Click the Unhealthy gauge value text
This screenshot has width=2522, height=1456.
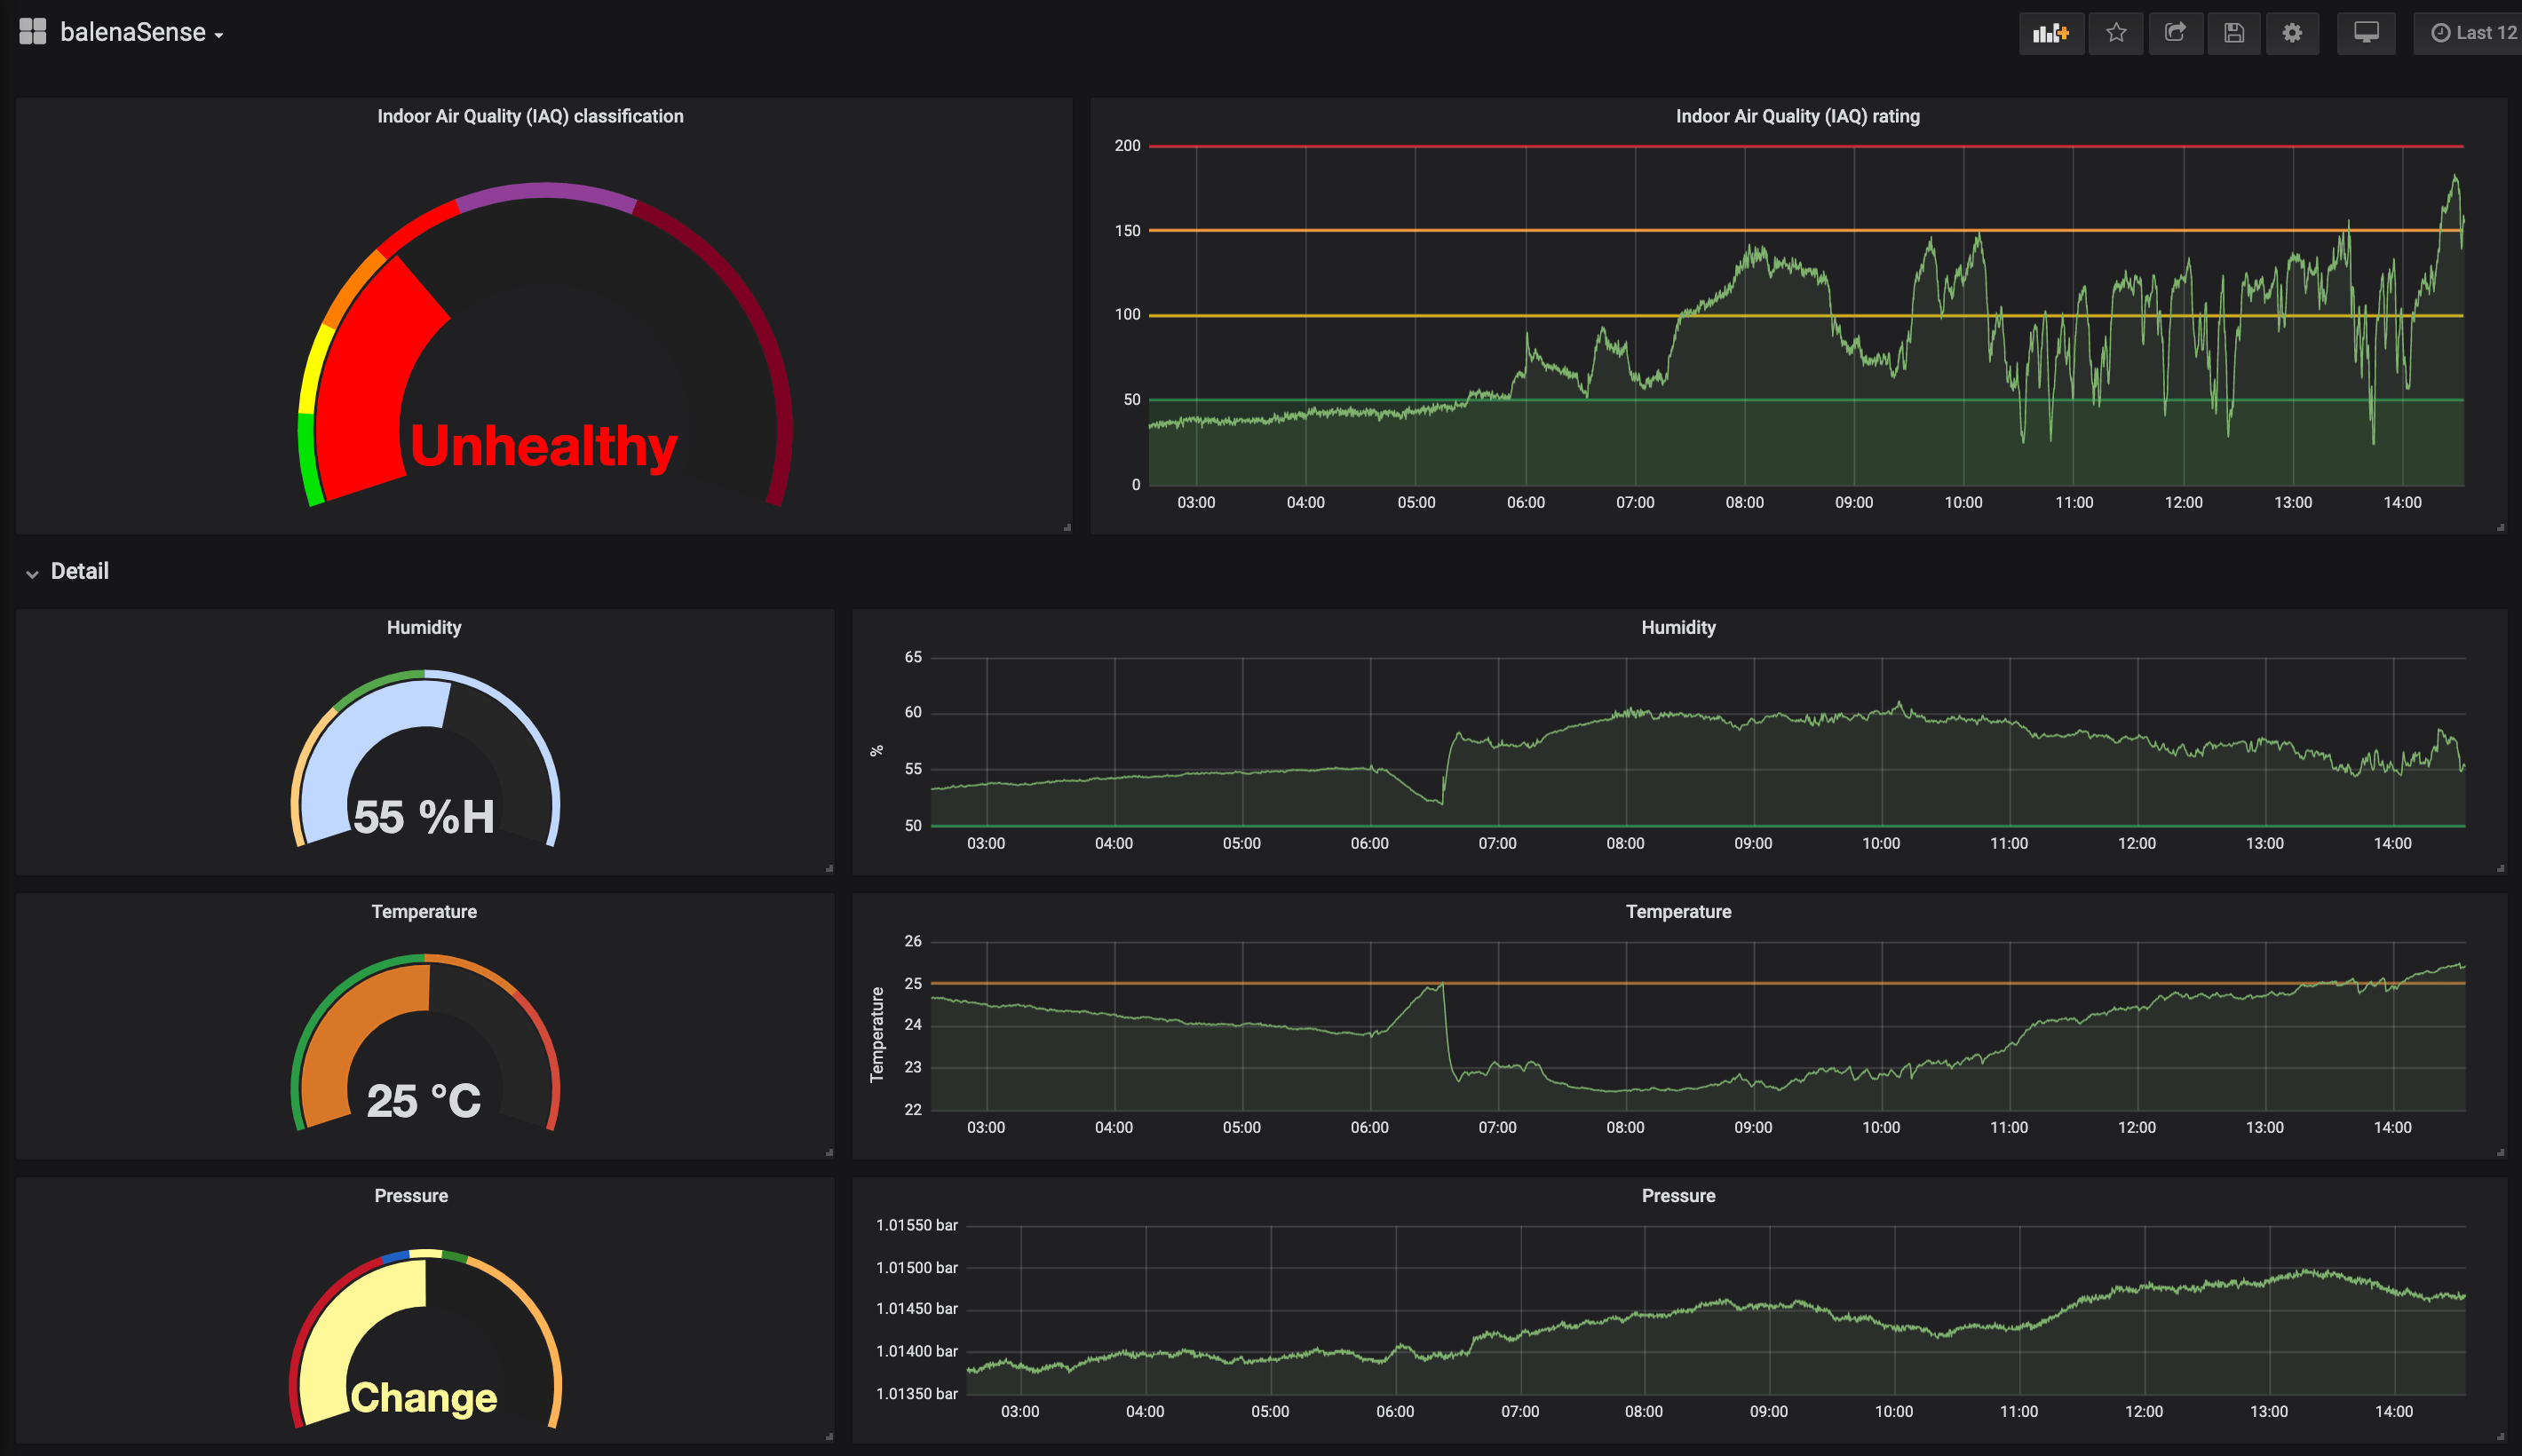tap(543, 445)
